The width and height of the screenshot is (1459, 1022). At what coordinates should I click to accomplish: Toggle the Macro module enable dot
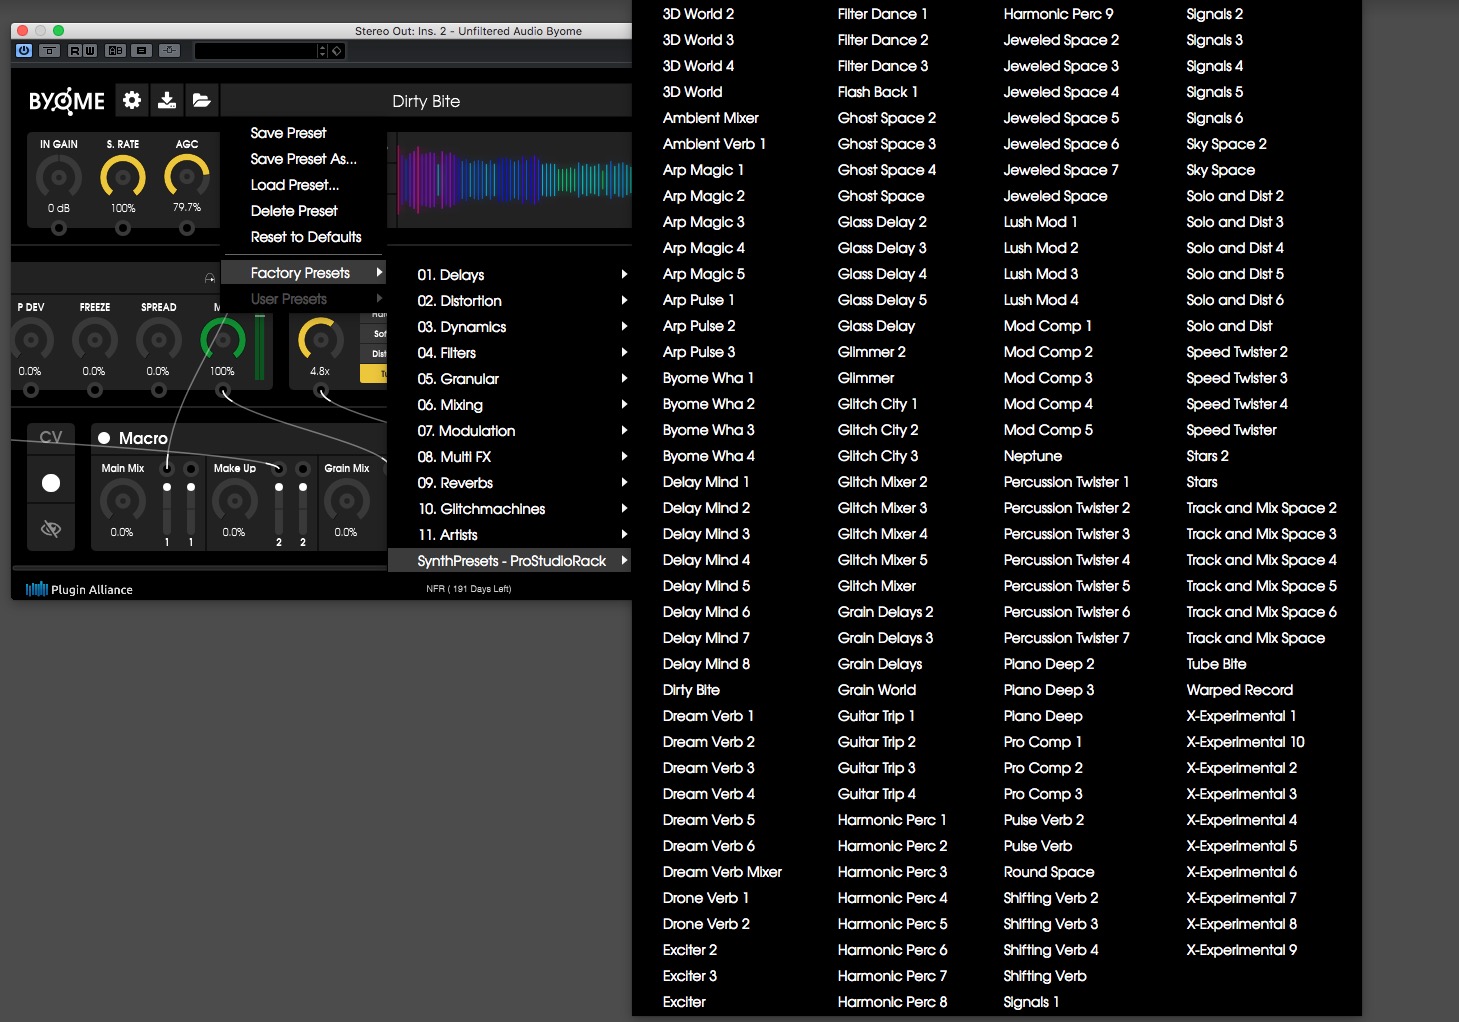tap(104, 438)
